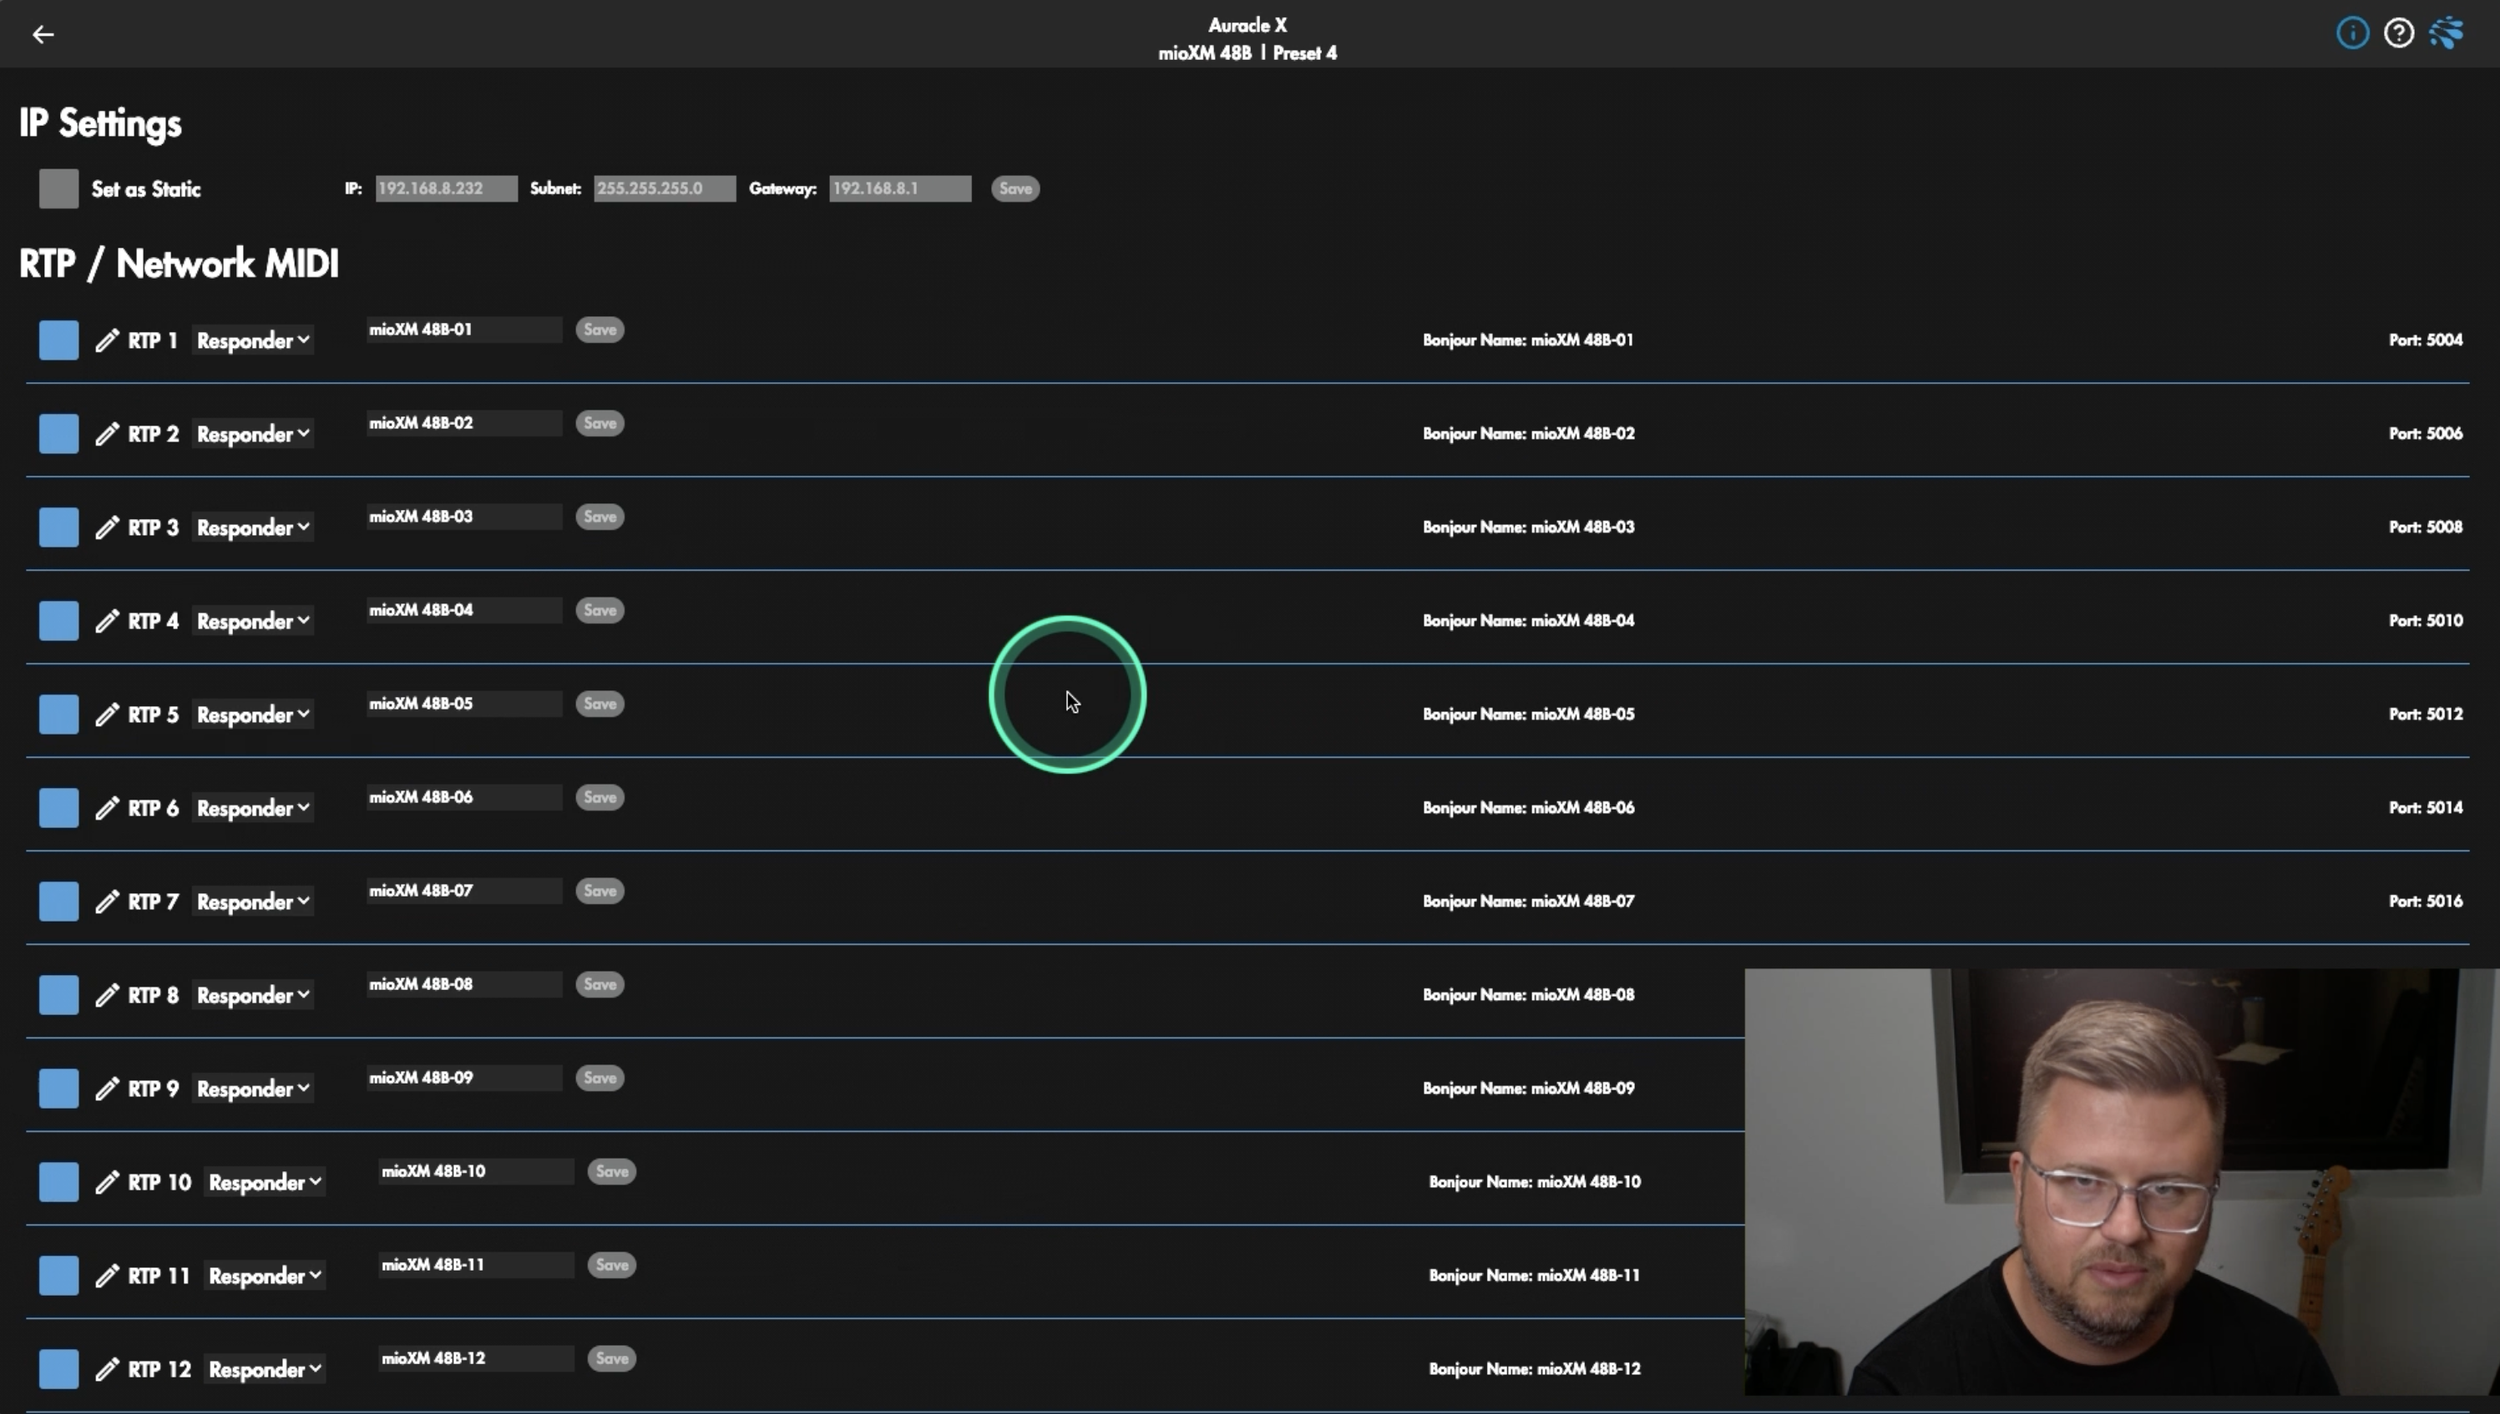Image resolution: width=2500 pixels, height=1414 pixels.
Task: Click Save next to mioXM 48B-03
Action: (600, 517)
